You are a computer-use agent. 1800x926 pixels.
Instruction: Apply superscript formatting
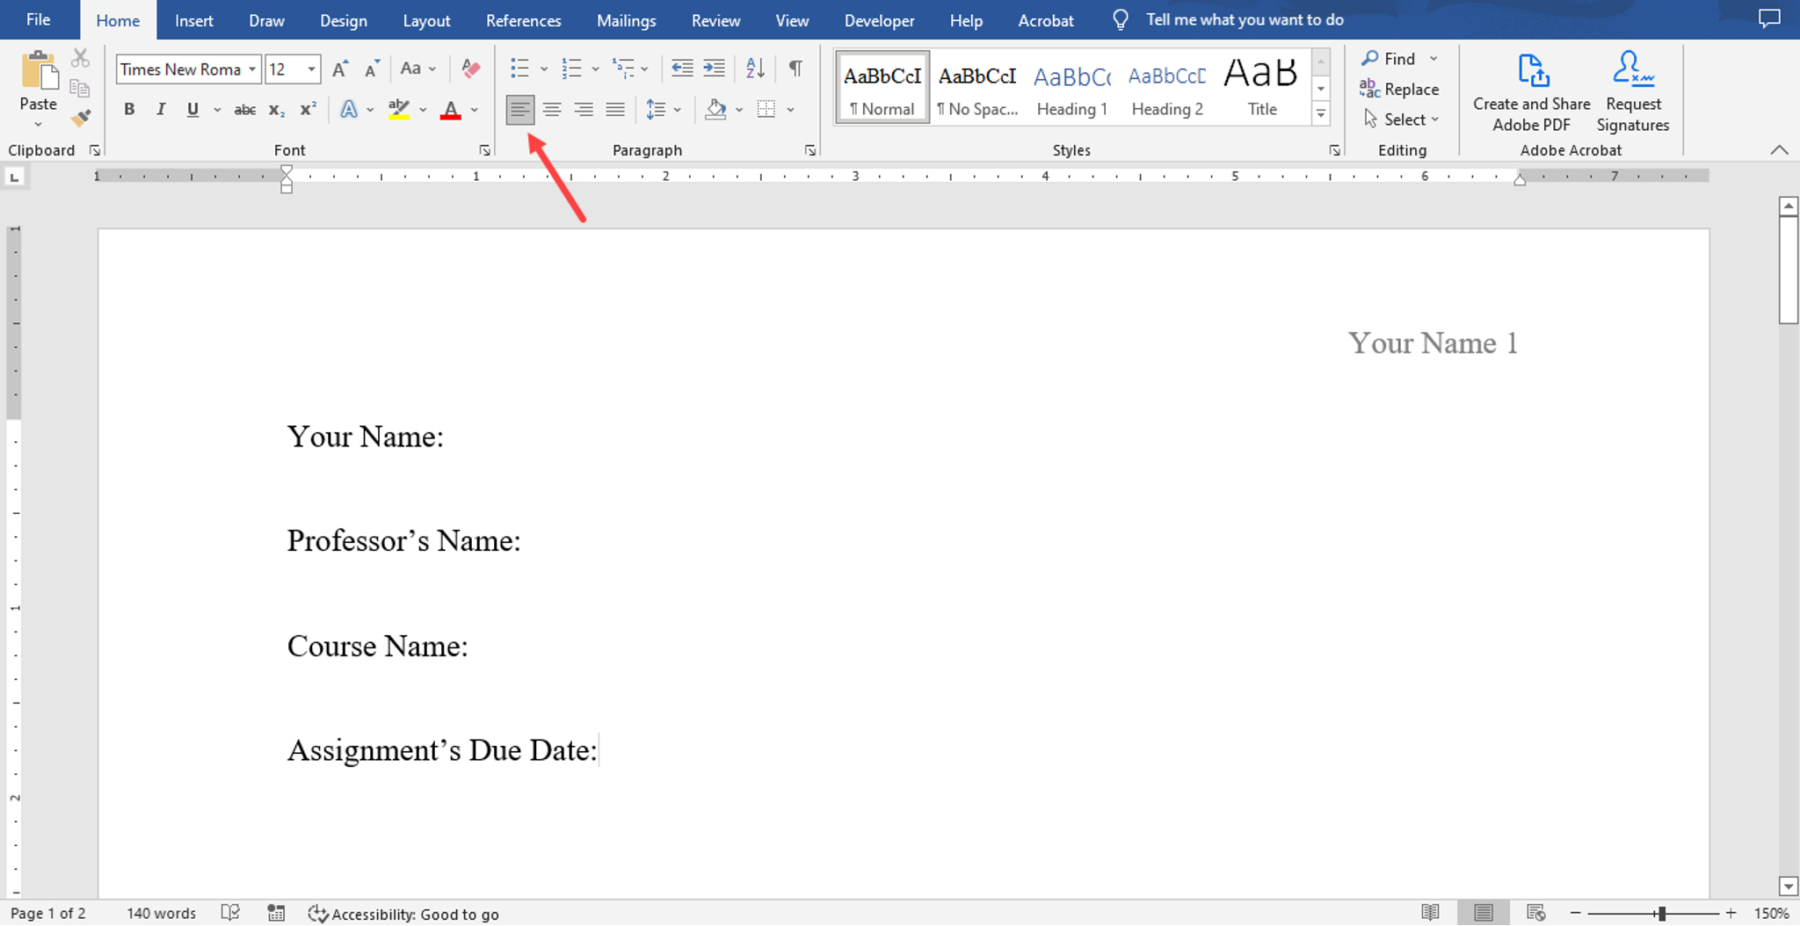[308, 110]
